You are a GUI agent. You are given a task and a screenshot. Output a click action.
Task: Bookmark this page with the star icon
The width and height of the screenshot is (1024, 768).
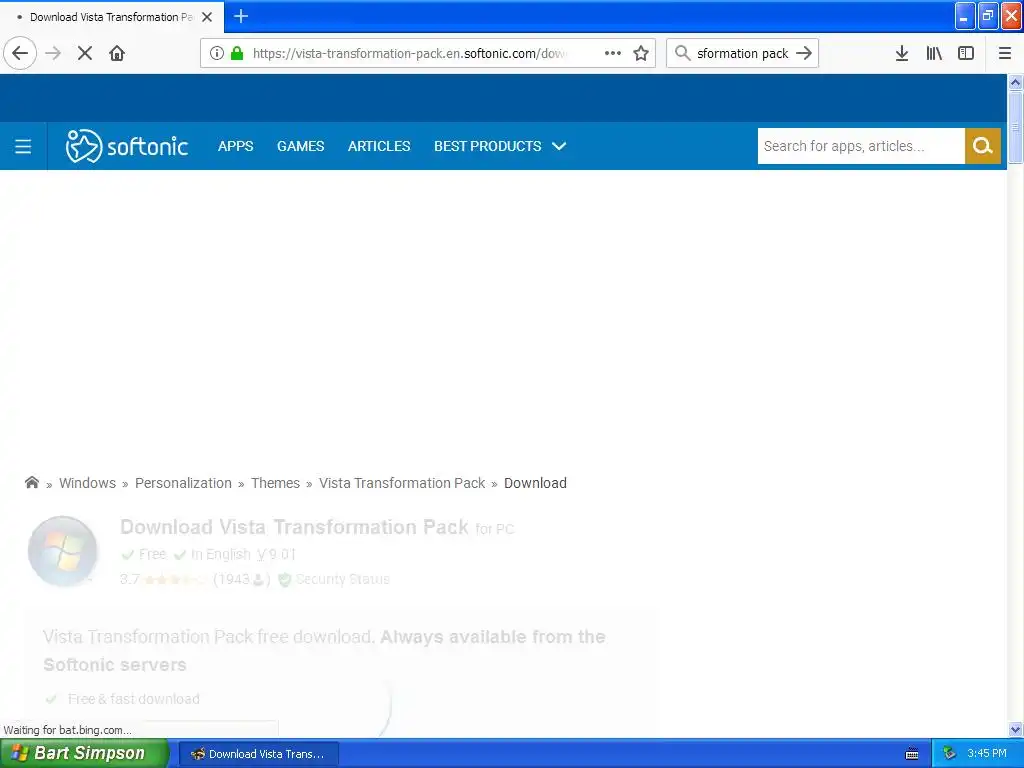[x=641, y=53]
